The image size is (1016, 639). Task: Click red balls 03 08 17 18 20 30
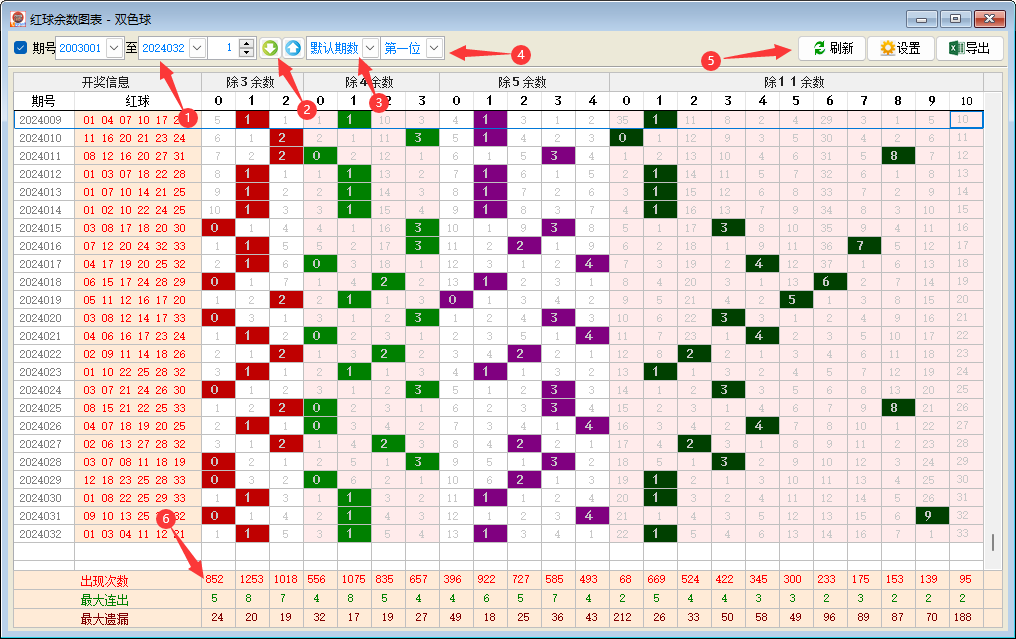[x=135, y=228]
